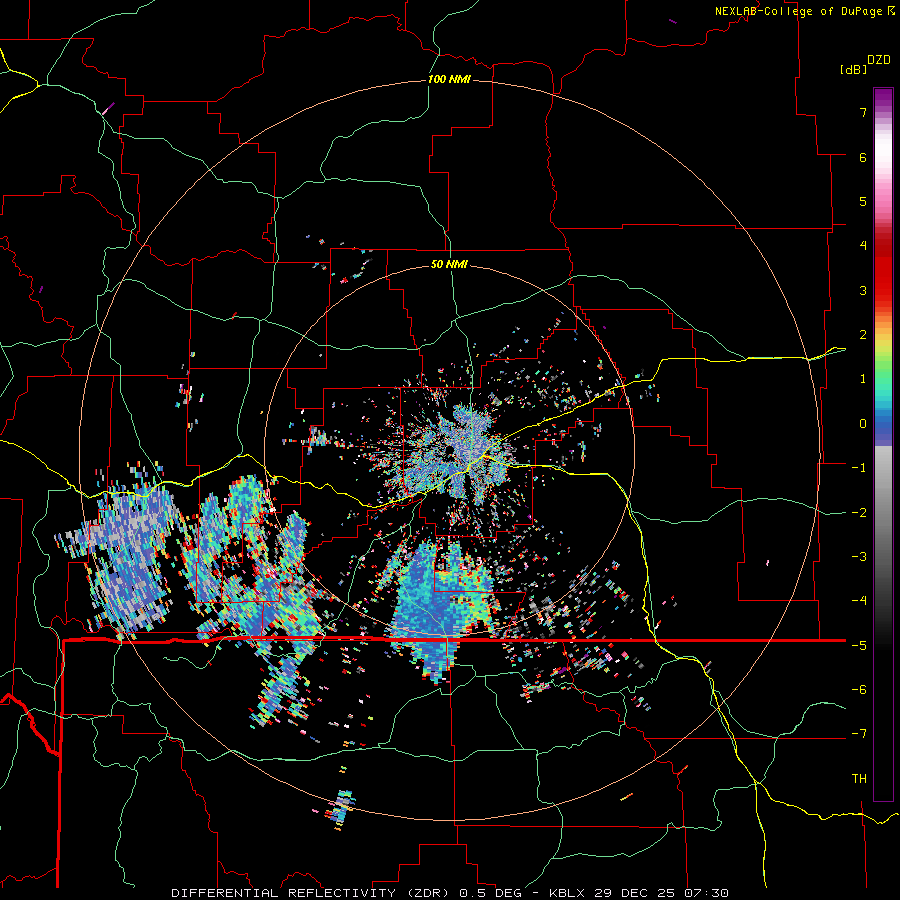Viewport: 900px width, 900px height.
Task: Click the -1 dB tick on color scale
Action: point(859,468)
